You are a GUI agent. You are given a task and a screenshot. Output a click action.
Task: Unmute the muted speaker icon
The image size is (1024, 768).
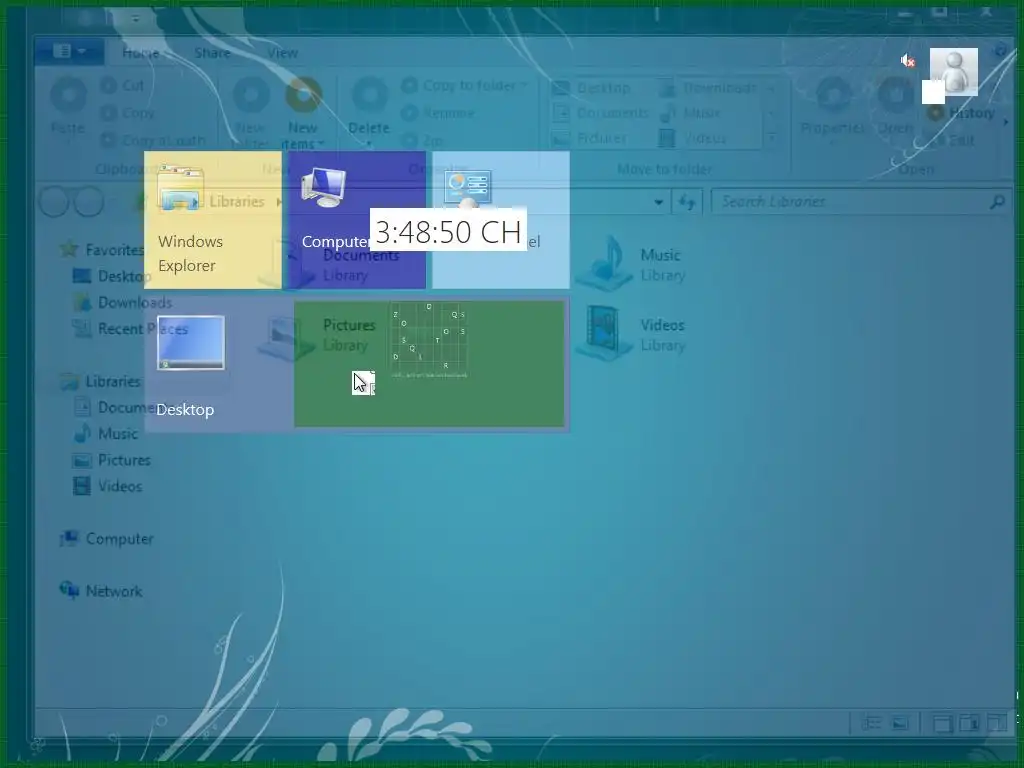click(x=907, y=61)
